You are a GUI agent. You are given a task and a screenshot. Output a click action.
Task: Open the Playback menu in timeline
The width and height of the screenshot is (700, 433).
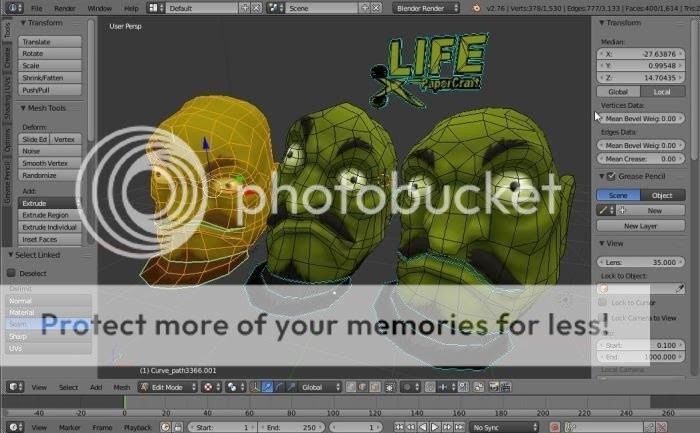pos(138,427)
